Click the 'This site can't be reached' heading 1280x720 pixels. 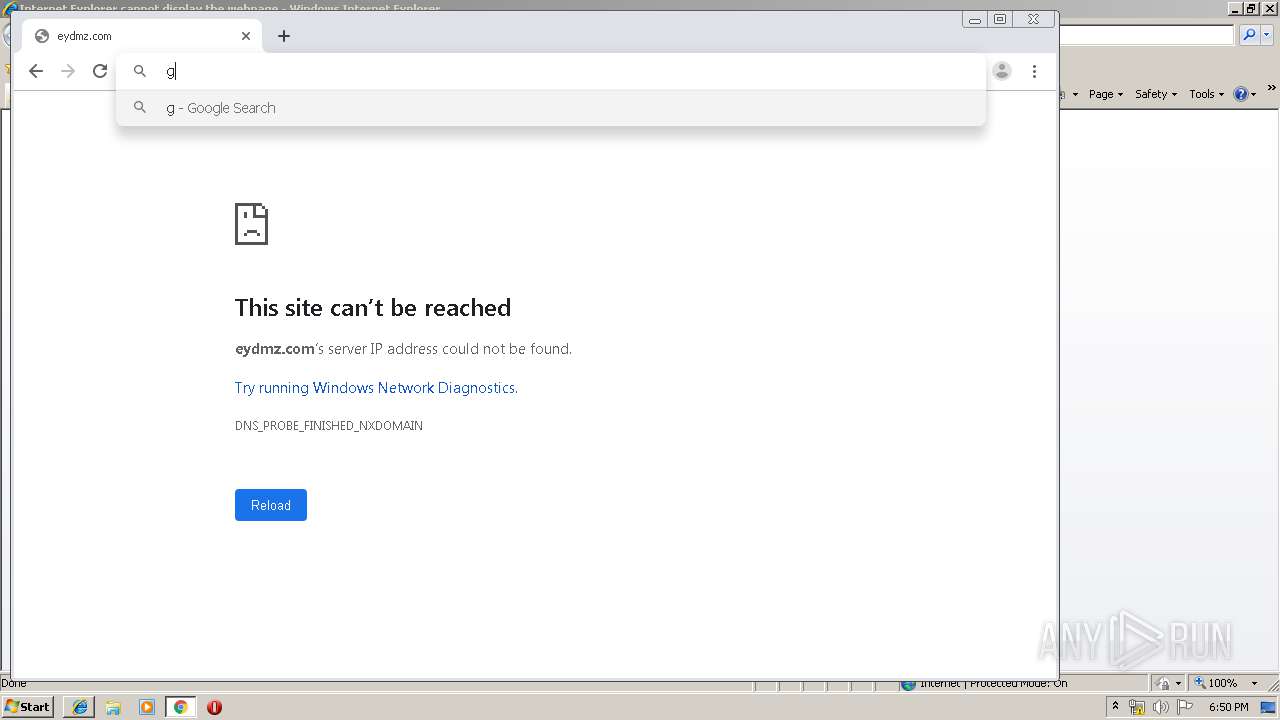[x=373, y=308]
